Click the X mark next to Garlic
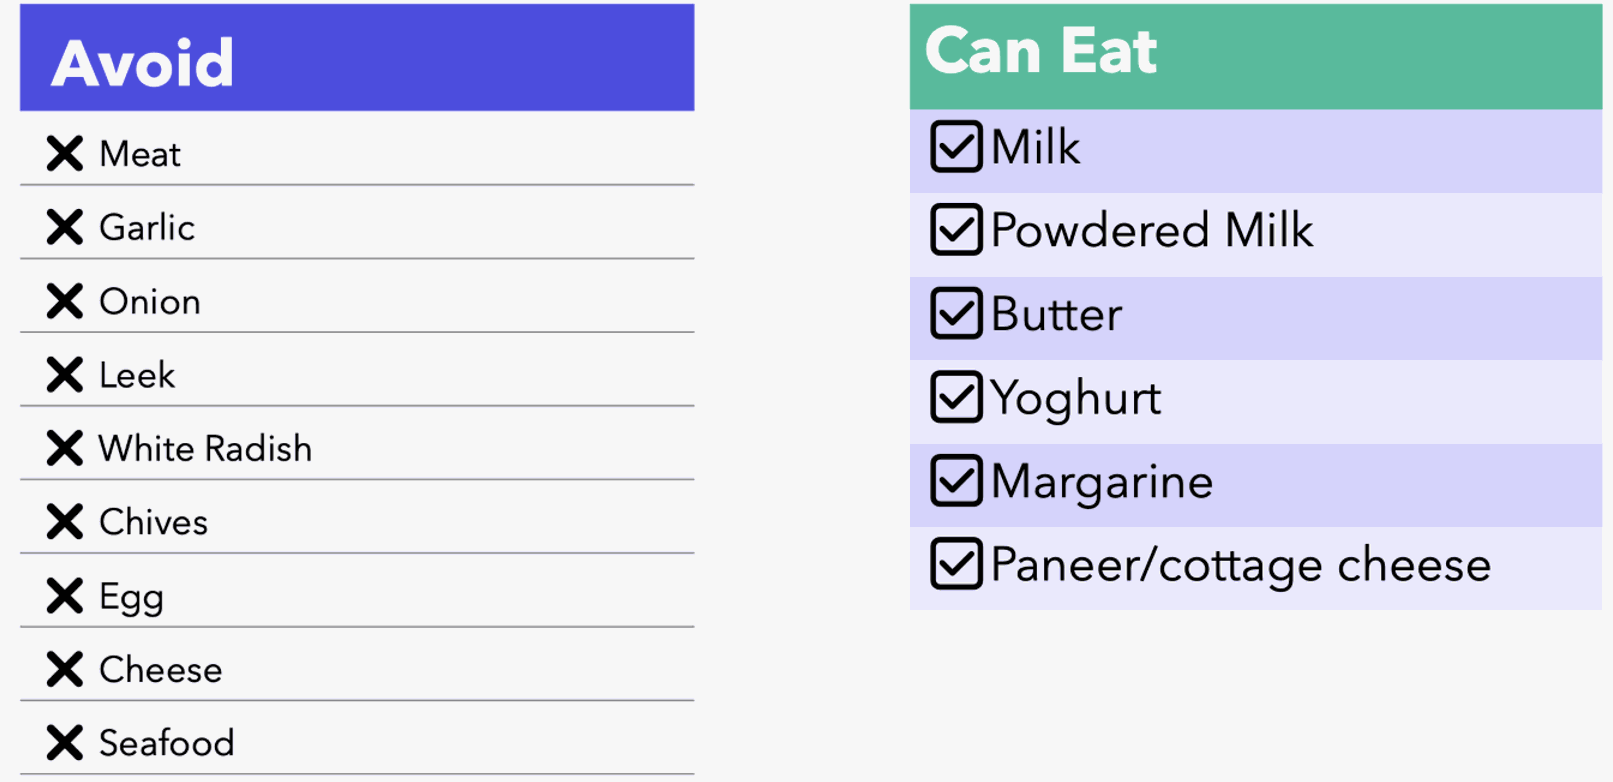Screen dimensions: 1613x782 [x=65, y=227]
